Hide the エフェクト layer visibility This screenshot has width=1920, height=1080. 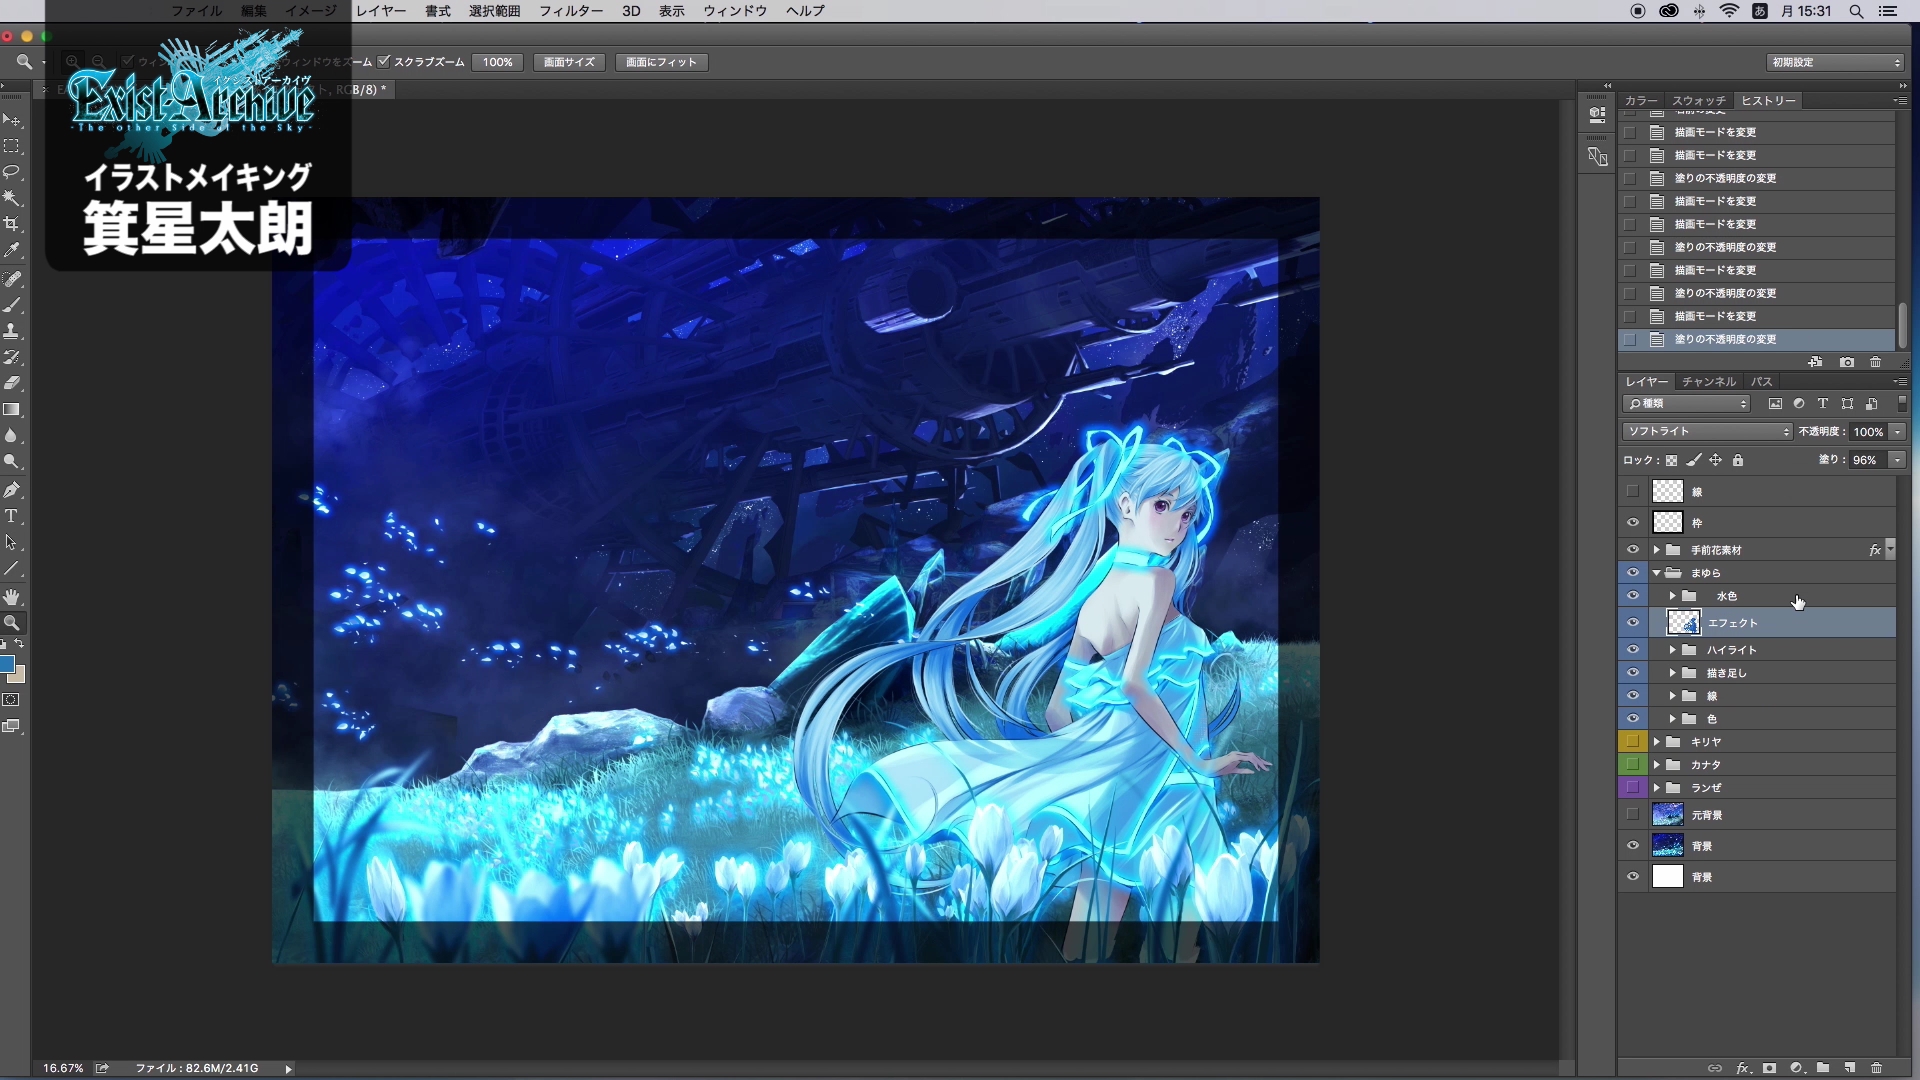[1633, 623]
